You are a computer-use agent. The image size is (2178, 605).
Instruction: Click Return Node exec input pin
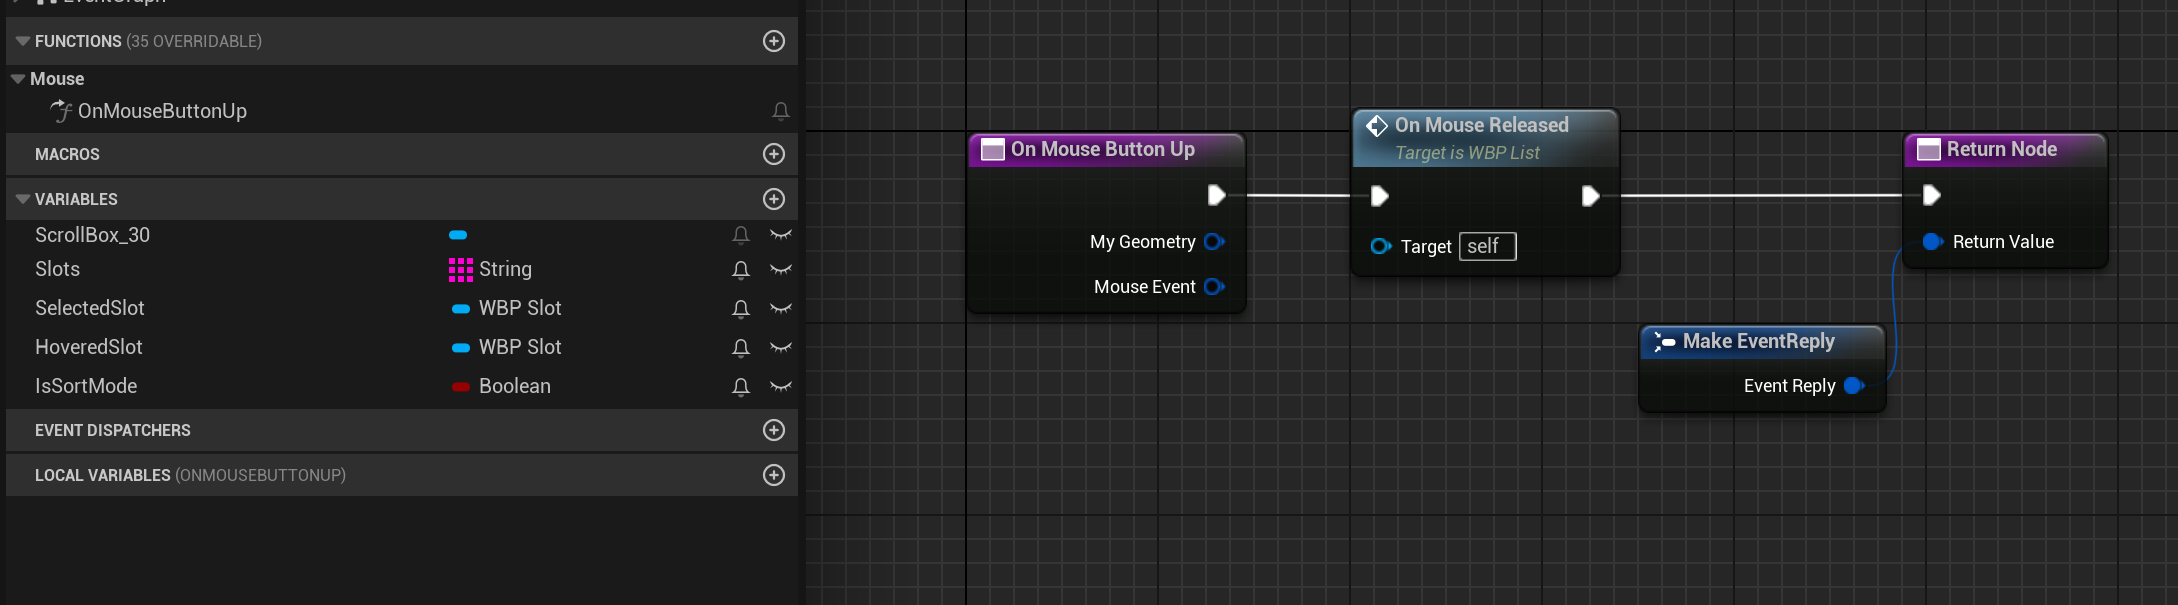click(x=1932, y=195)
